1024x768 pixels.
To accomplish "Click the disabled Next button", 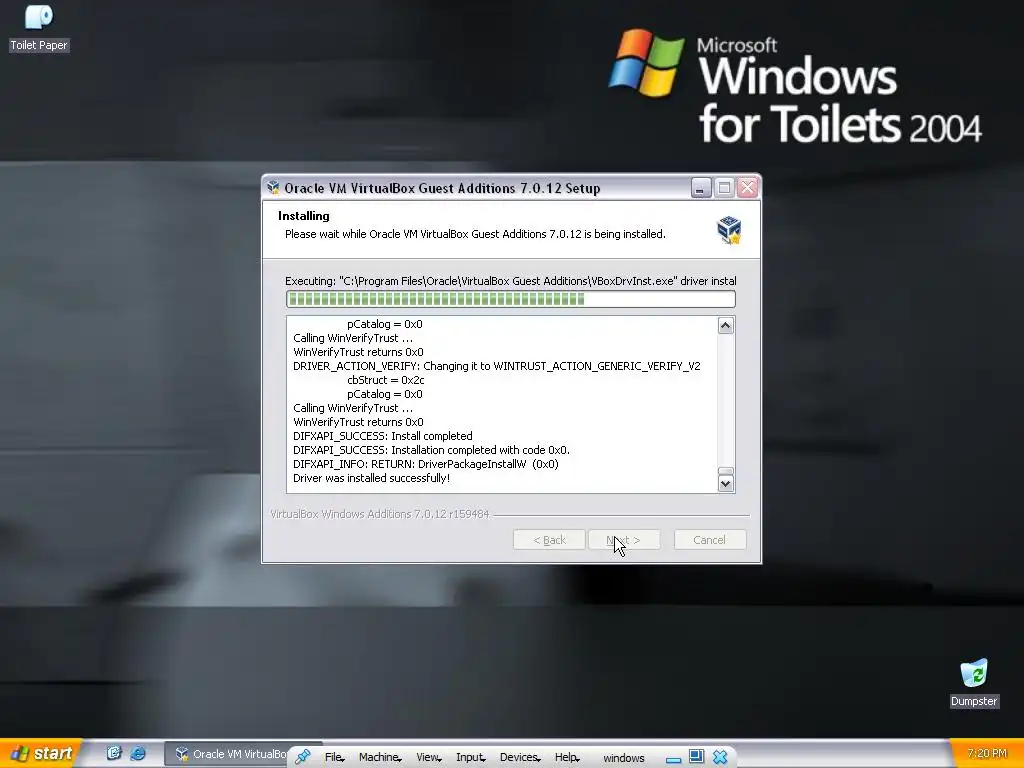I will 624,539.
